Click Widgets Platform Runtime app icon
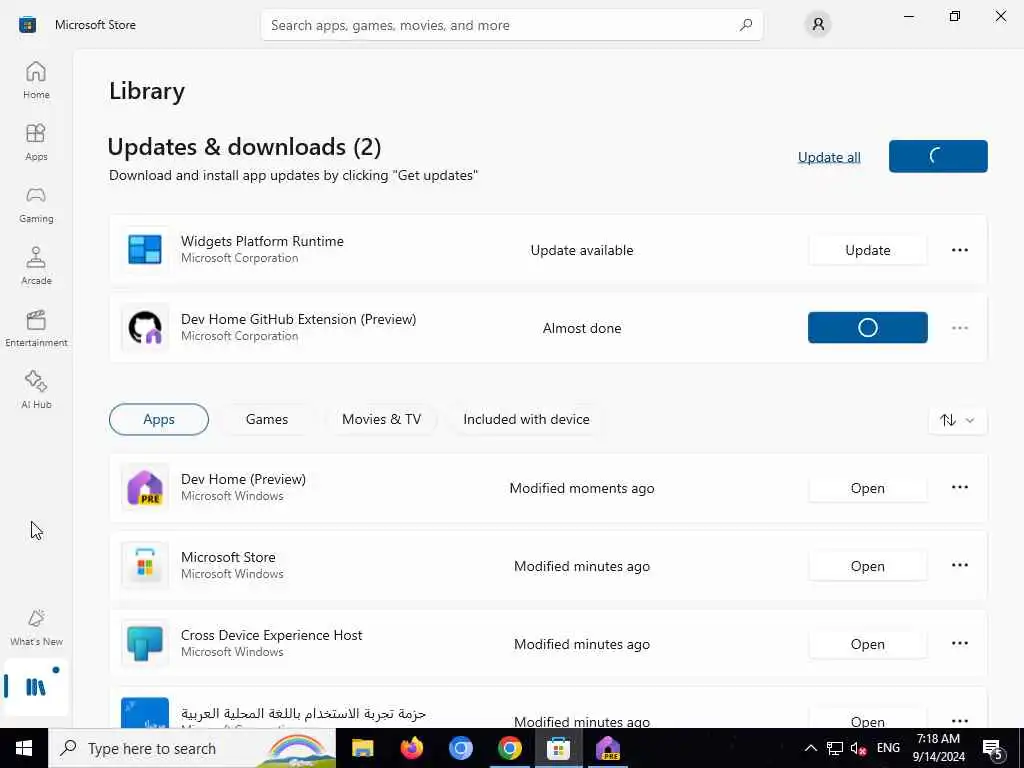Image resolution: width=1024 pixels, height=768 pixels. [145, 249]
